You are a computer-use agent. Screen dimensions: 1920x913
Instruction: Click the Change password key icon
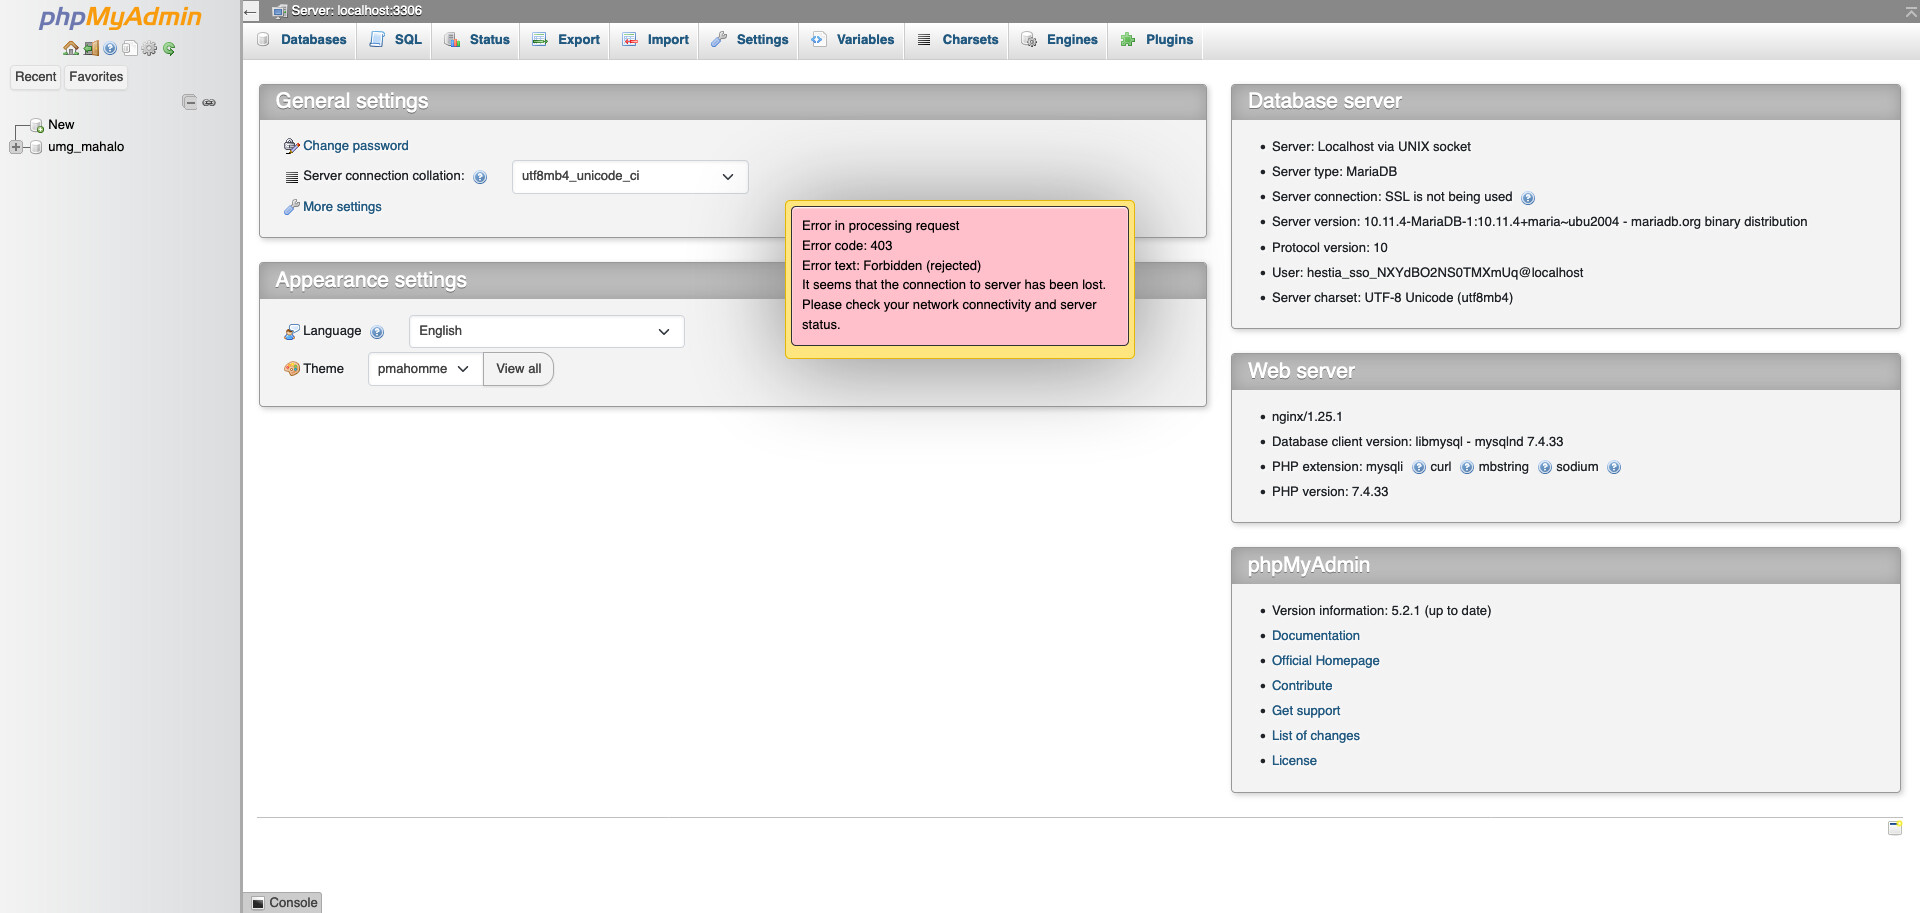tap(291, 146)
